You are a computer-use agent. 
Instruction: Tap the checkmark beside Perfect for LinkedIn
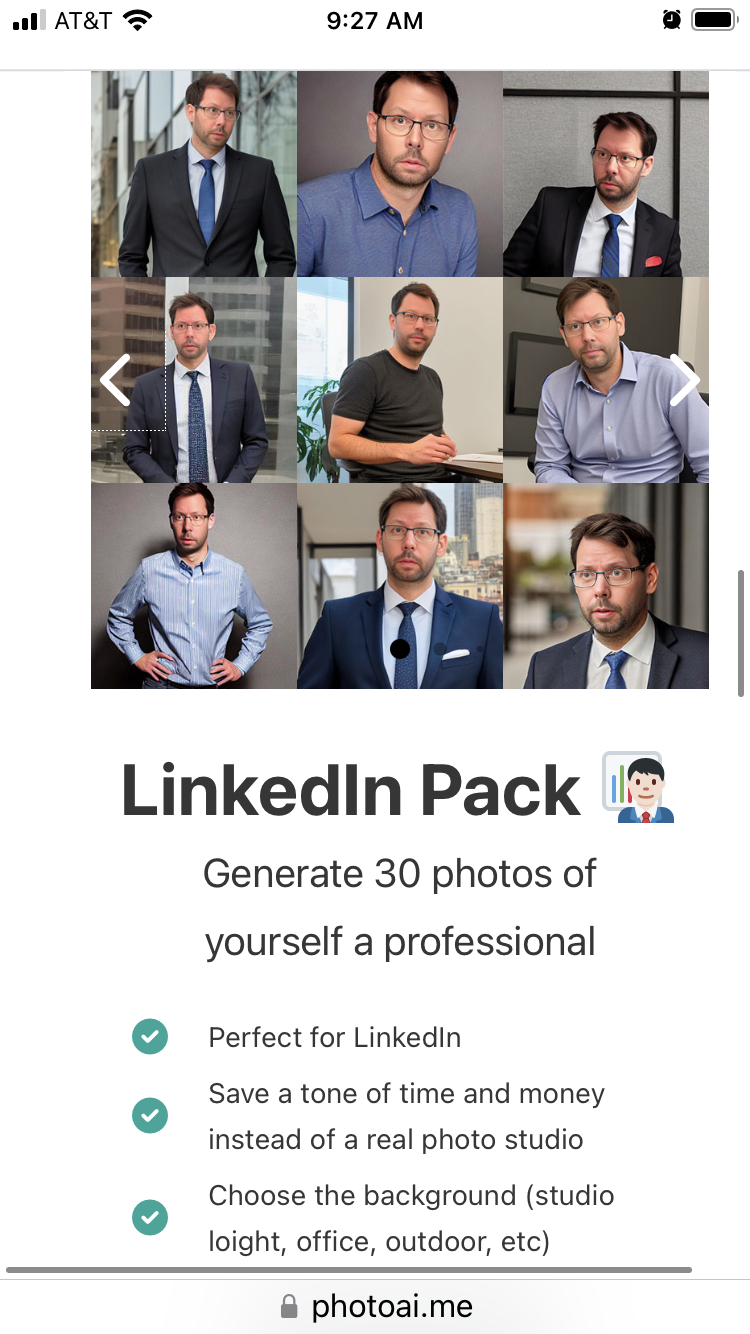[x=150, y=1036]
